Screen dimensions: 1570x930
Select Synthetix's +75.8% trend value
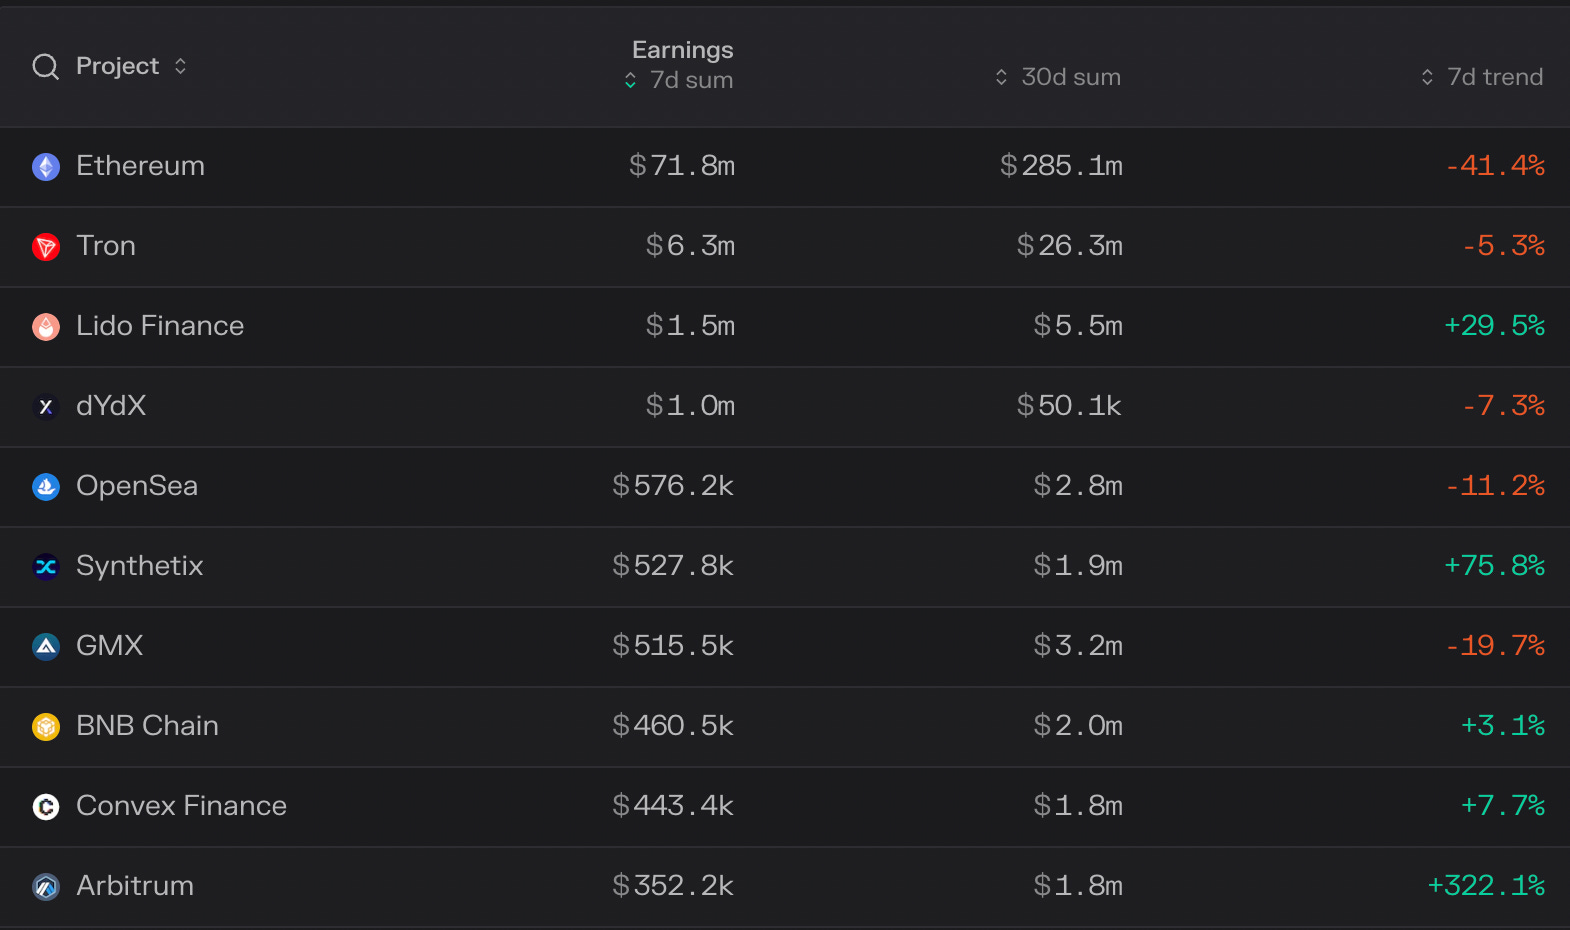click(x=1494, y=566)
